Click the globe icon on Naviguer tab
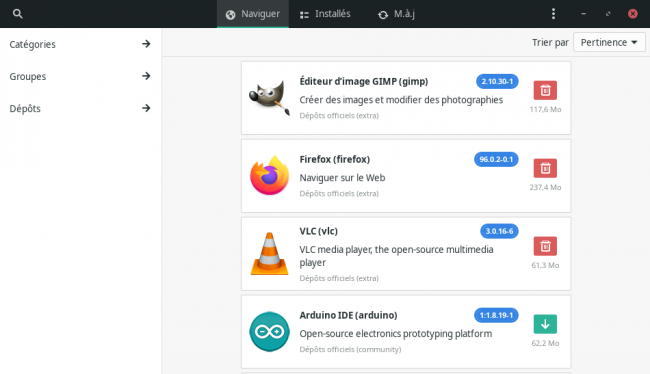The image size is (650, 374). (230, 15)
